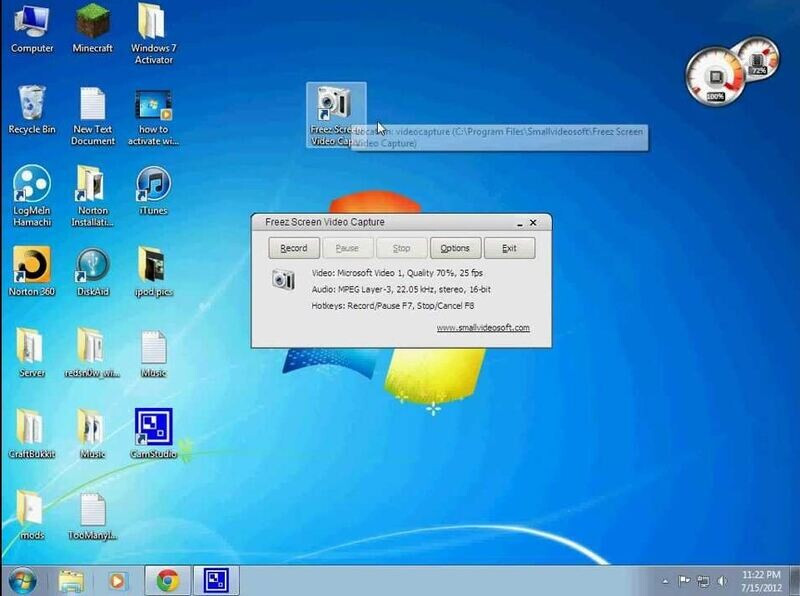Image resolution: width=800 pixels, height=596 pixels.
Task: Click the Record button
Action: click(294, 248)
